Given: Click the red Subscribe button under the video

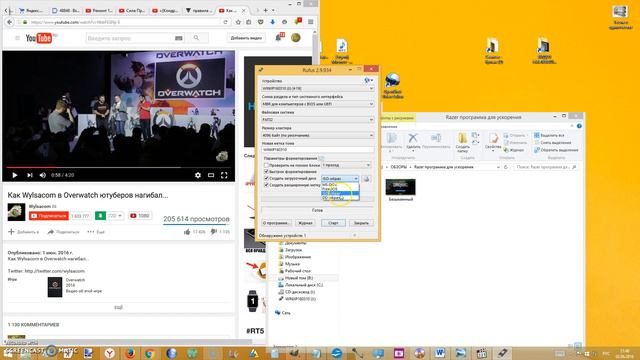Looking at the screenshot, I should pos(49,216).
